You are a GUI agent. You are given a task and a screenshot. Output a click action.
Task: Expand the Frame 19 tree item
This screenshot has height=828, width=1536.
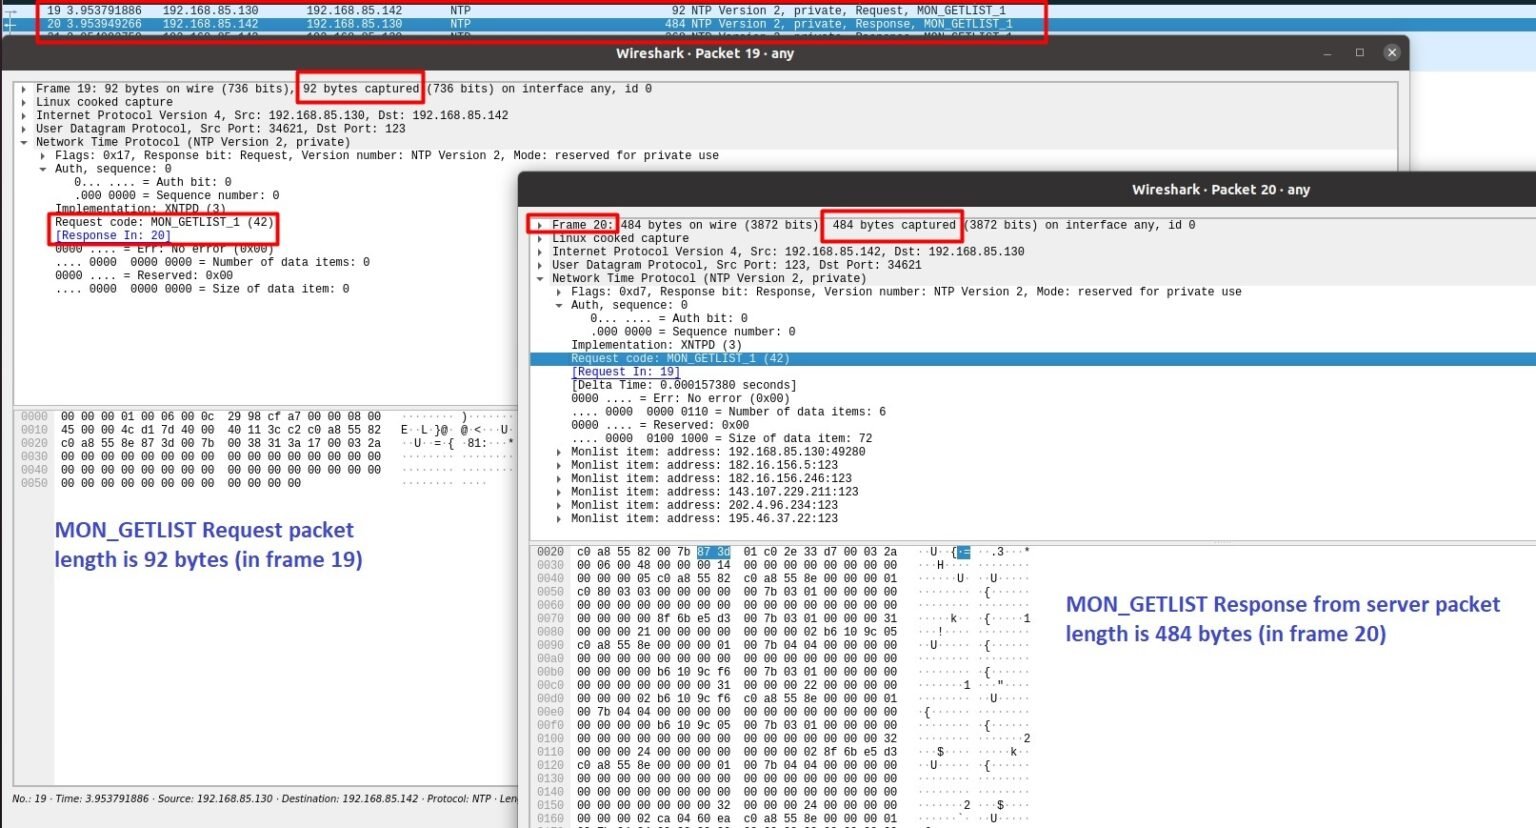point(24,88)
